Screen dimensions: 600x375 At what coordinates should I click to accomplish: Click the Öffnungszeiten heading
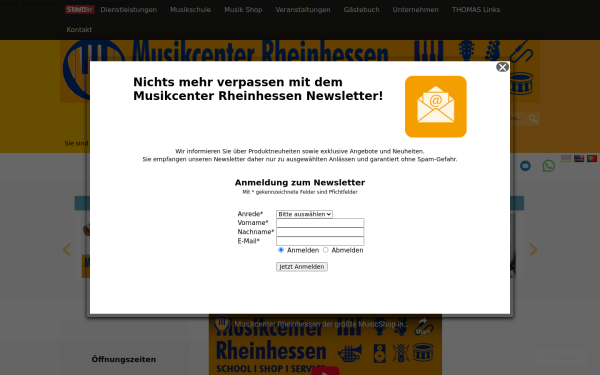click(x=124, y=359)
